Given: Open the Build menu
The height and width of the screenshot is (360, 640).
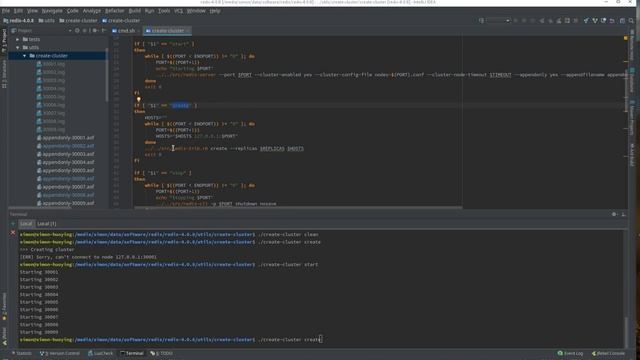Looking at the screenshot, I should point(135,11).
